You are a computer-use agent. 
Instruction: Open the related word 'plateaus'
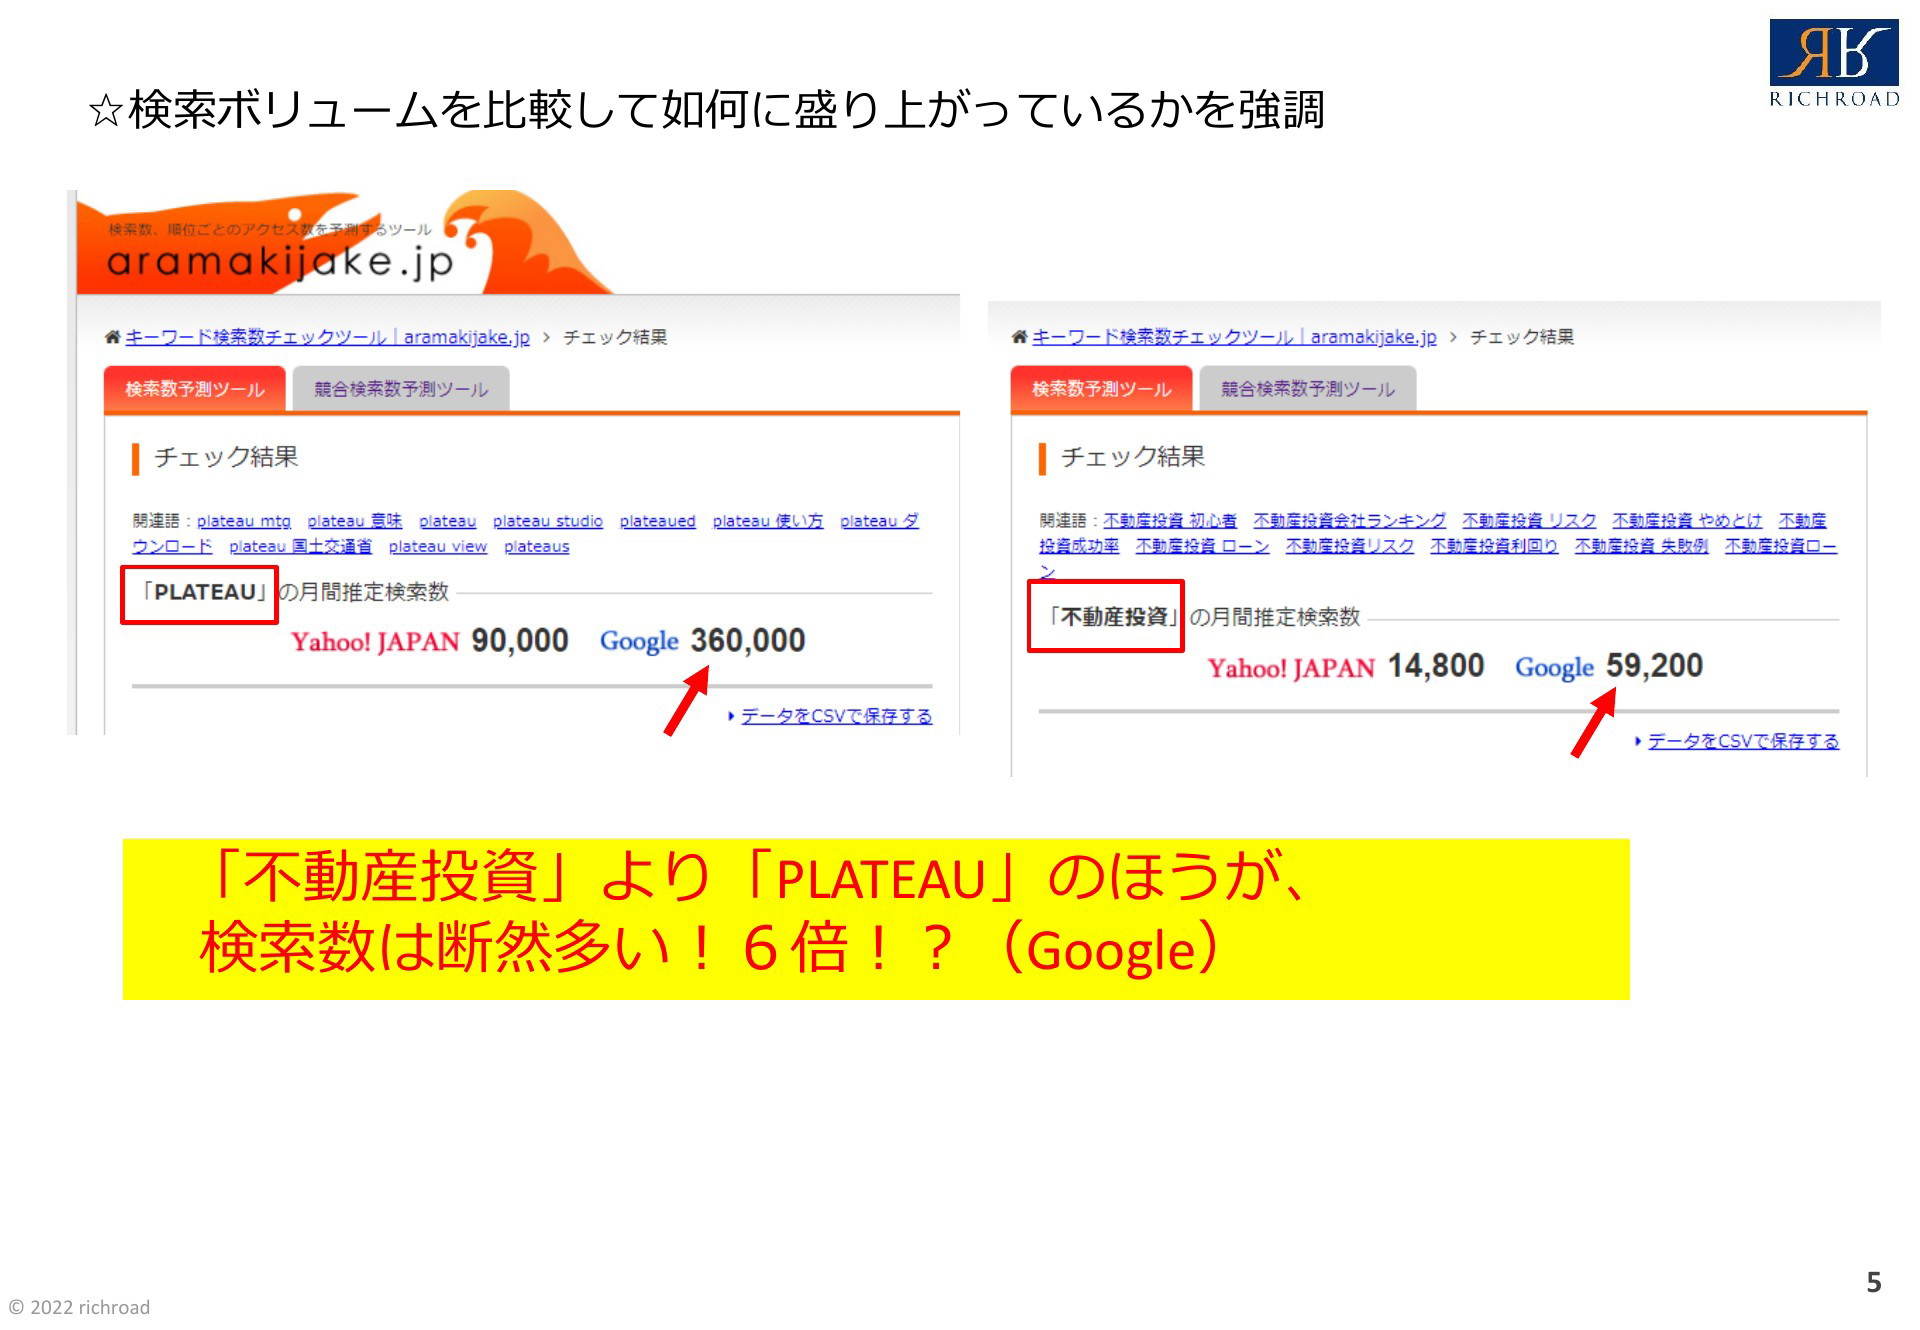536,547
